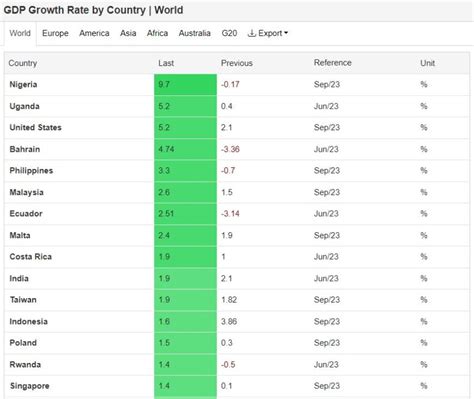Image resolution: width=474 pixels, height=399 pixels.
Task: Click Bahrain's Previous value -3.36
Action: coord(230,149)
